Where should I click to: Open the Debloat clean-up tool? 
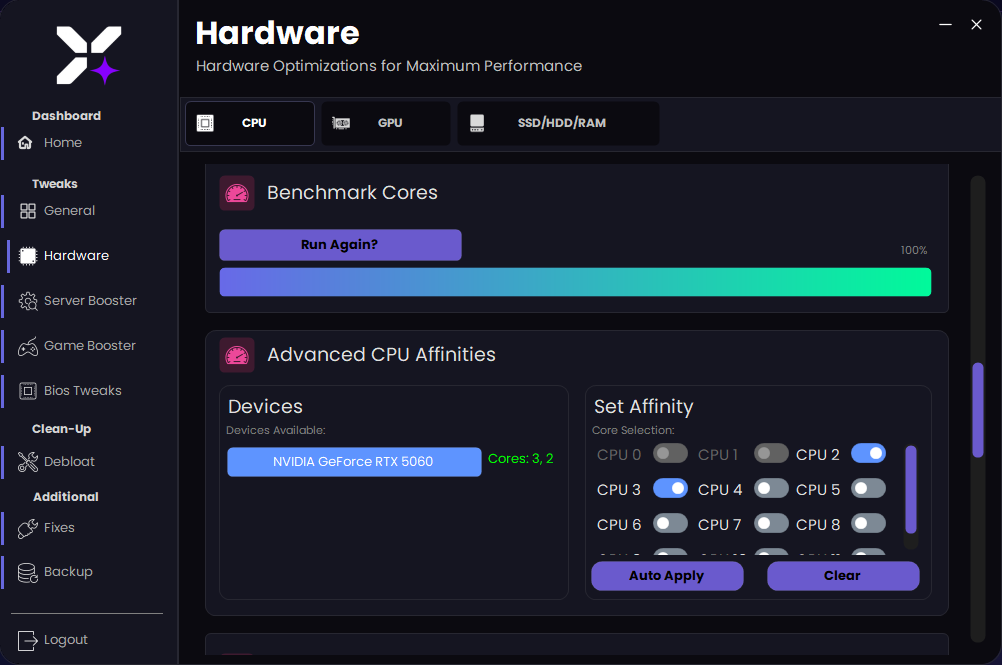click(x=69, y=461)
